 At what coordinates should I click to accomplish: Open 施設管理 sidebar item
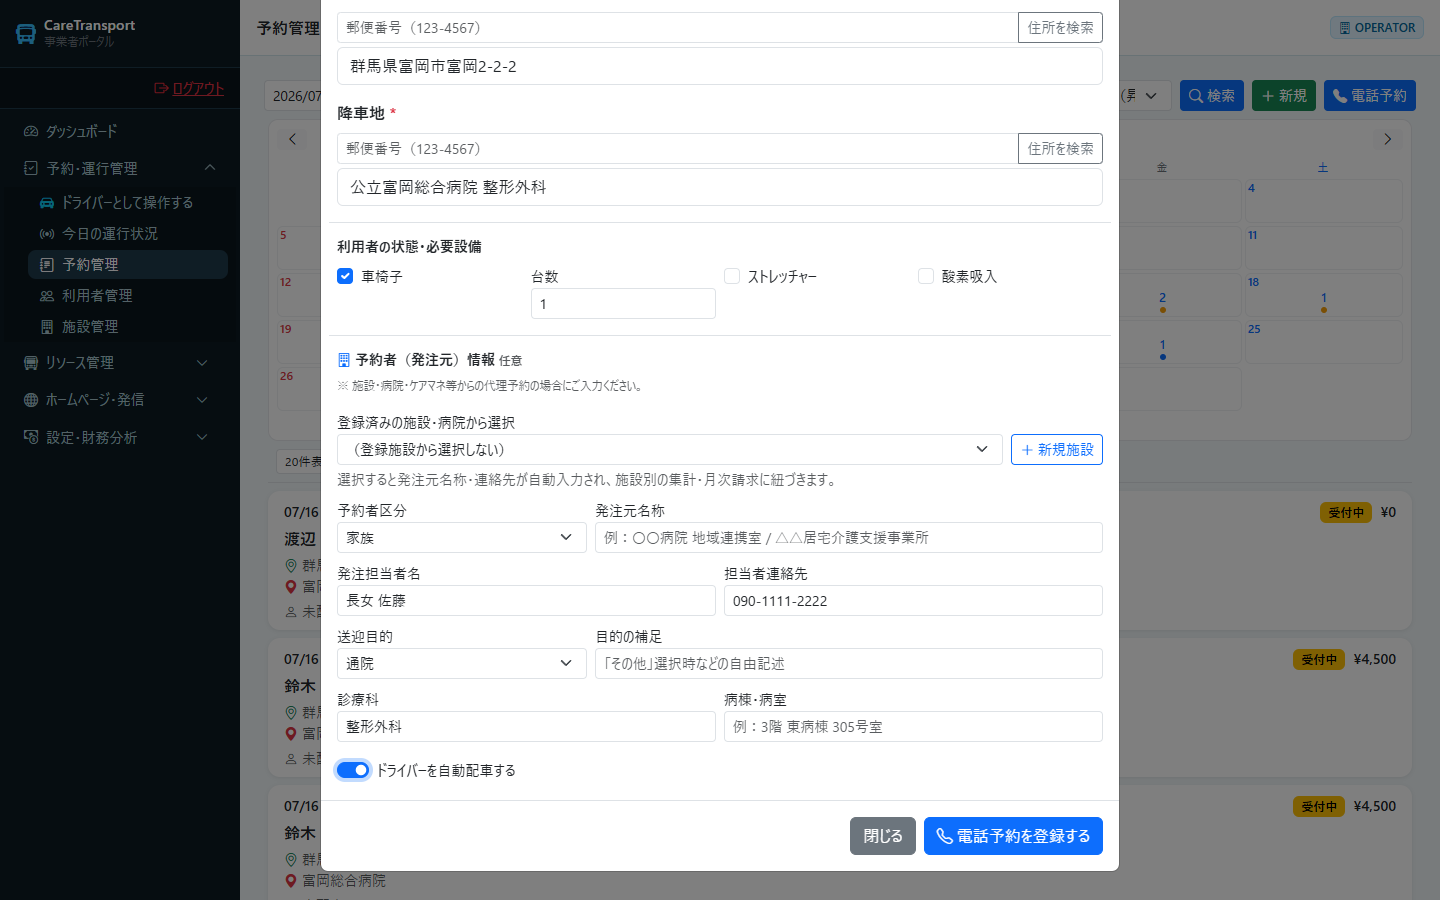tap(128, 326)
